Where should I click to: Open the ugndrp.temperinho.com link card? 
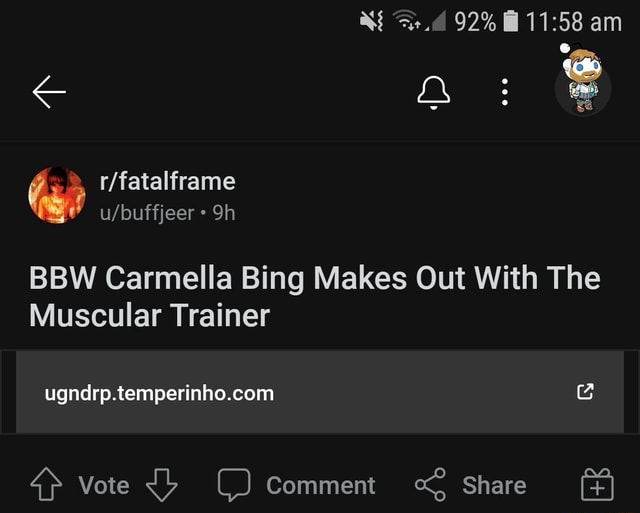point(320,392)
